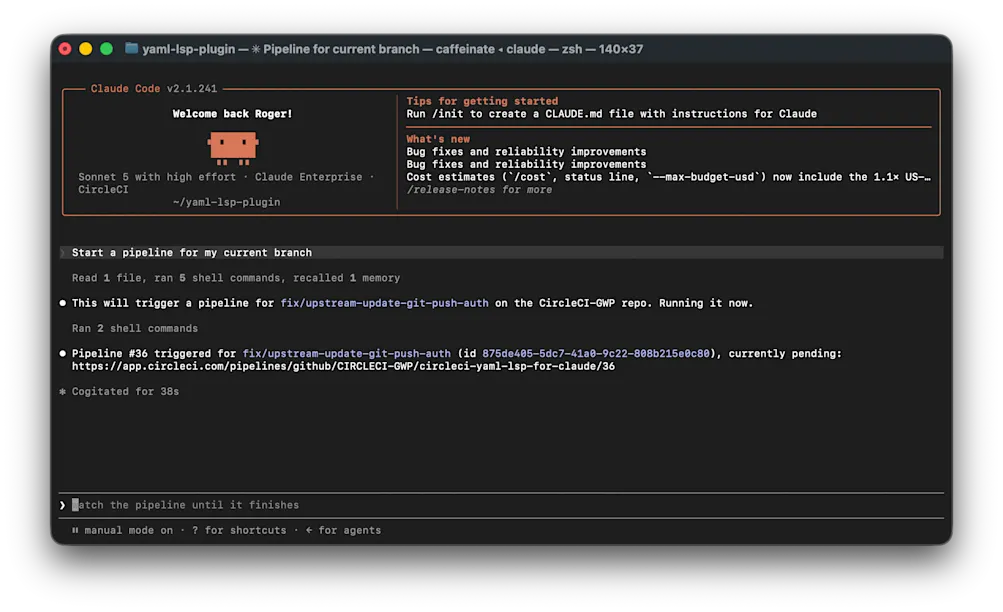Click the 'Cost estimates' release note line
The width and height of the screenshot is (1003, 612).
click(x=668, y=177)
